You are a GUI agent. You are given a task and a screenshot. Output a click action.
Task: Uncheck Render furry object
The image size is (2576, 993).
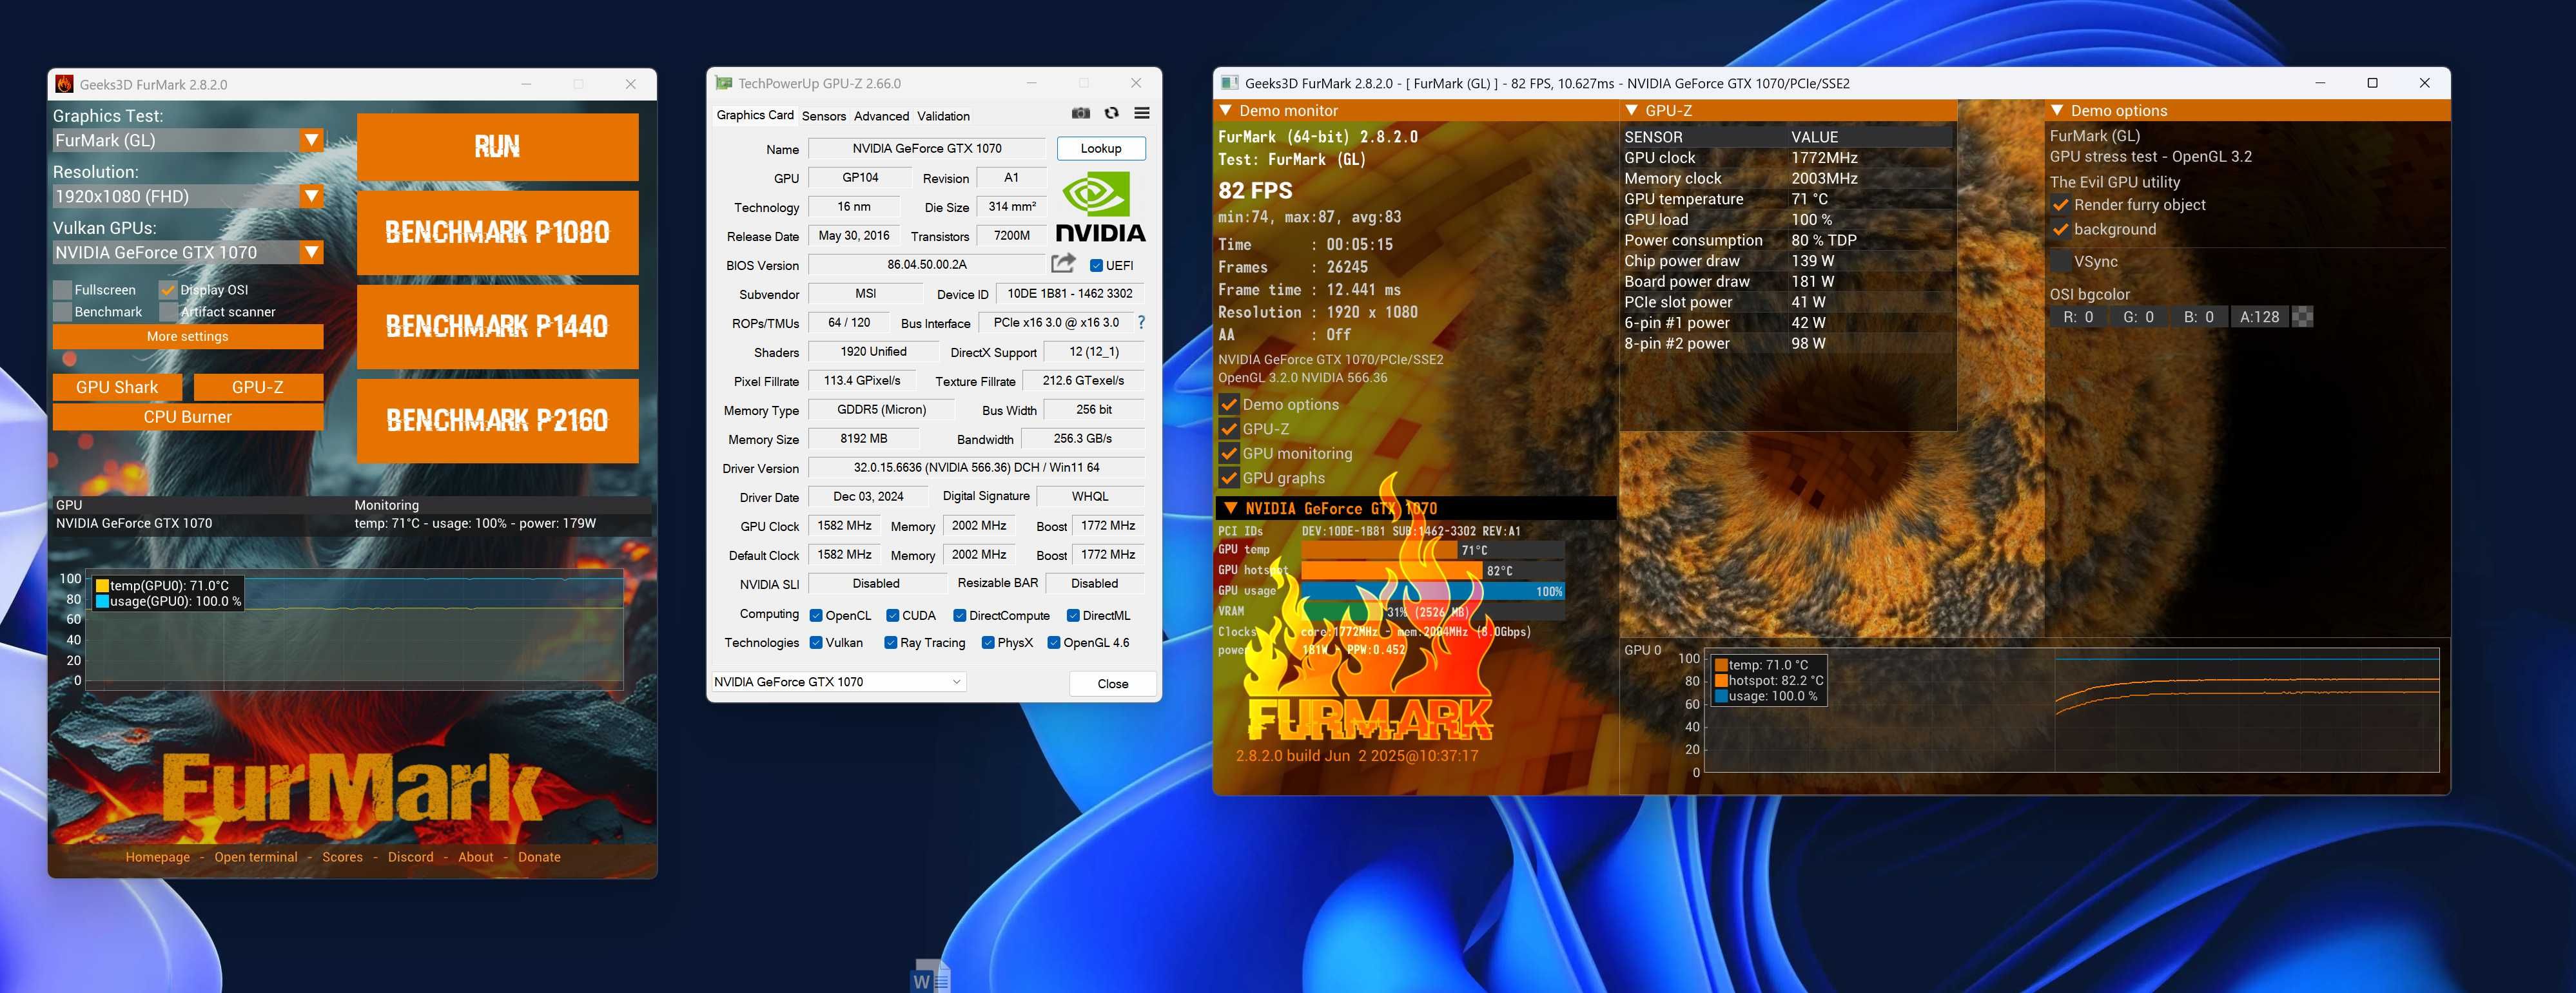[x=2060, y=205]
